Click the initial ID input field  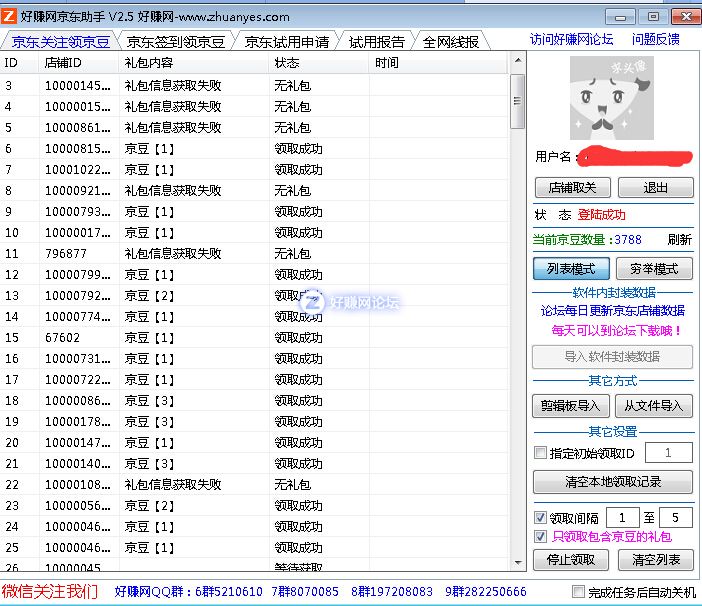668,453
